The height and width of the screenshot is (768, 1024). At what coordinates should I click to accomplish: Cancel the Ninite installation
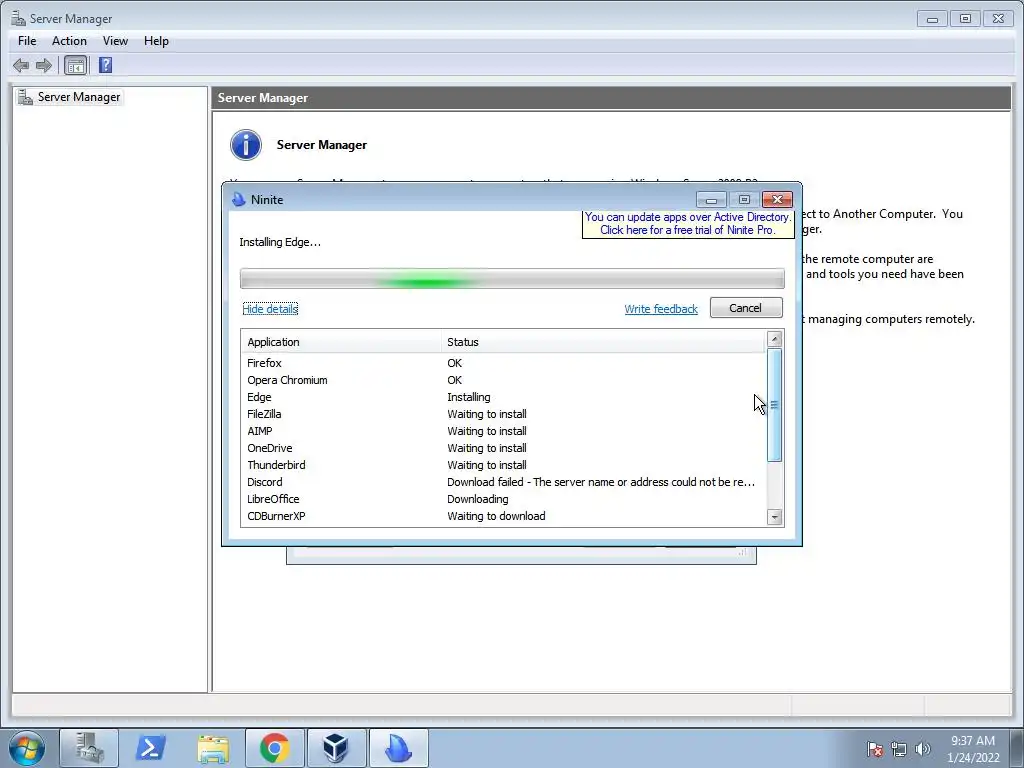[746, 308]
